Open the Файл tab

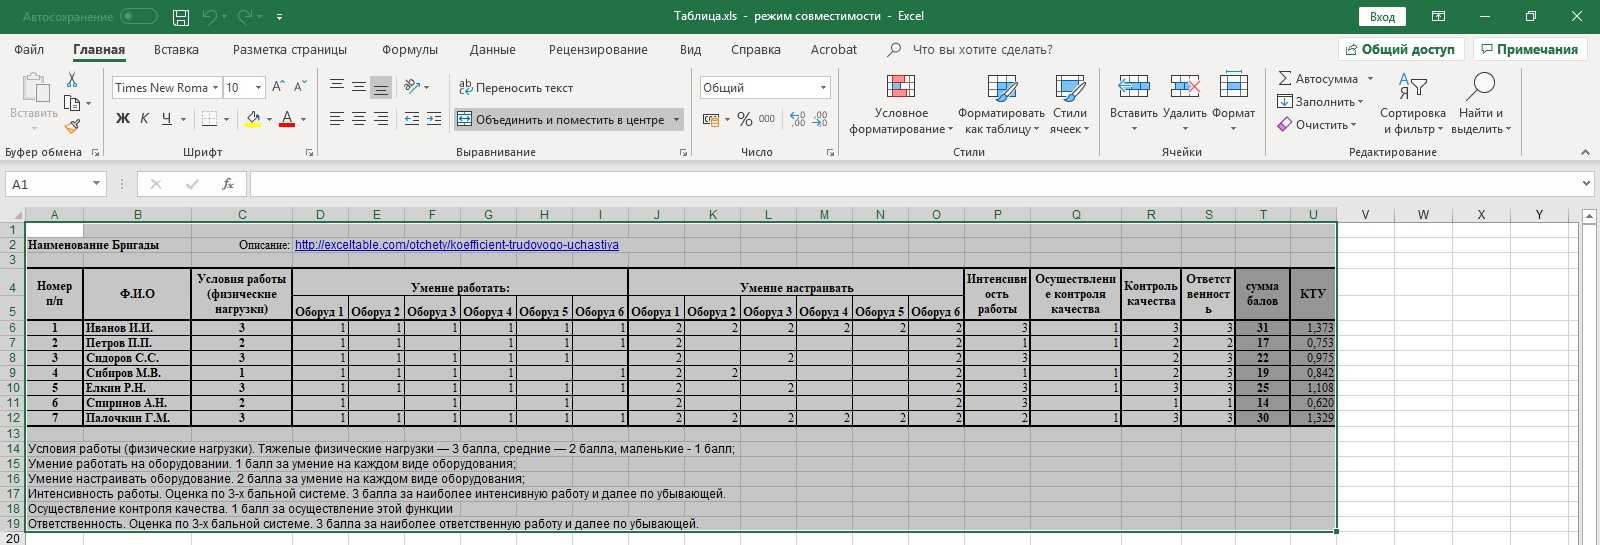point(29,49)
